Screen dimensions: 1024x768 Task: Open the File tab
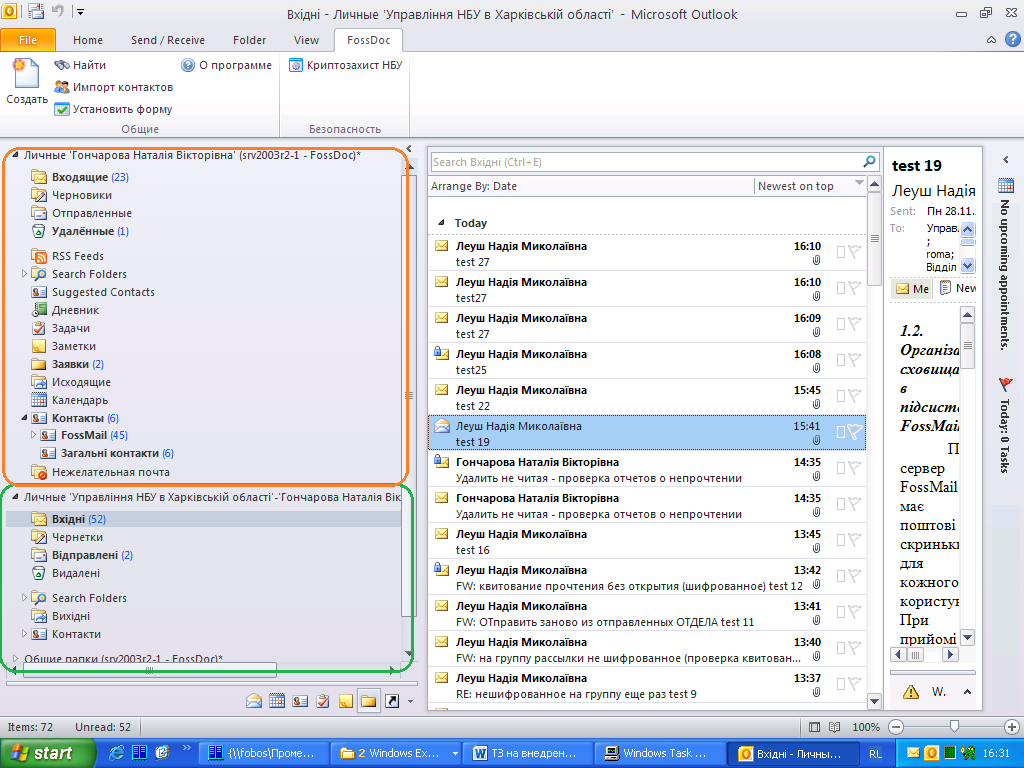28,40
